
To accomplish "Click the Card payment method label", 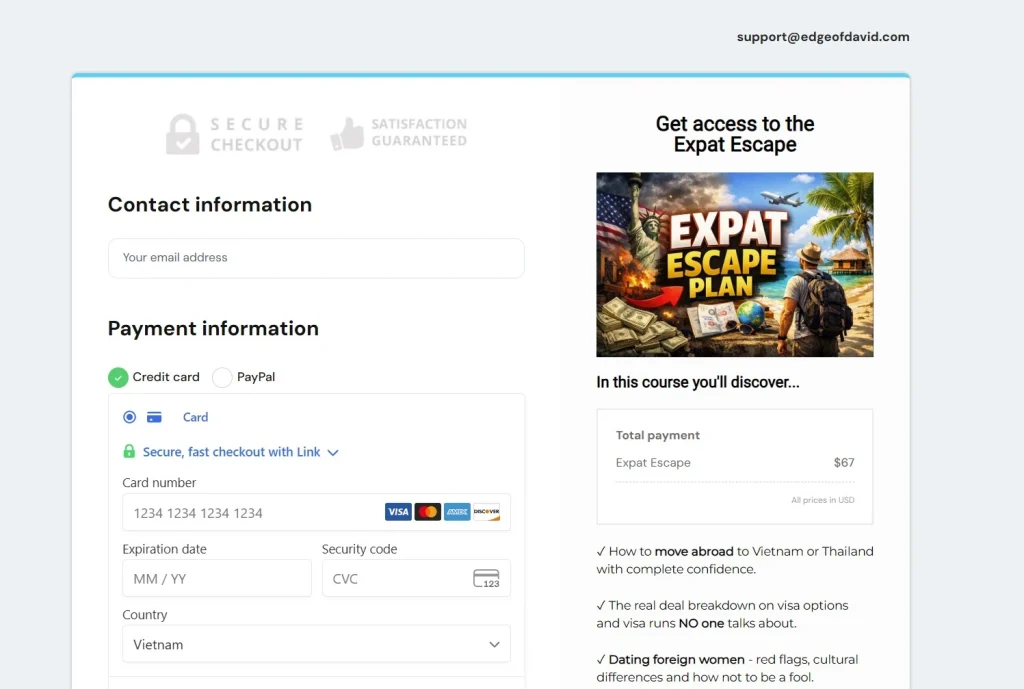I will pos(195,417).
